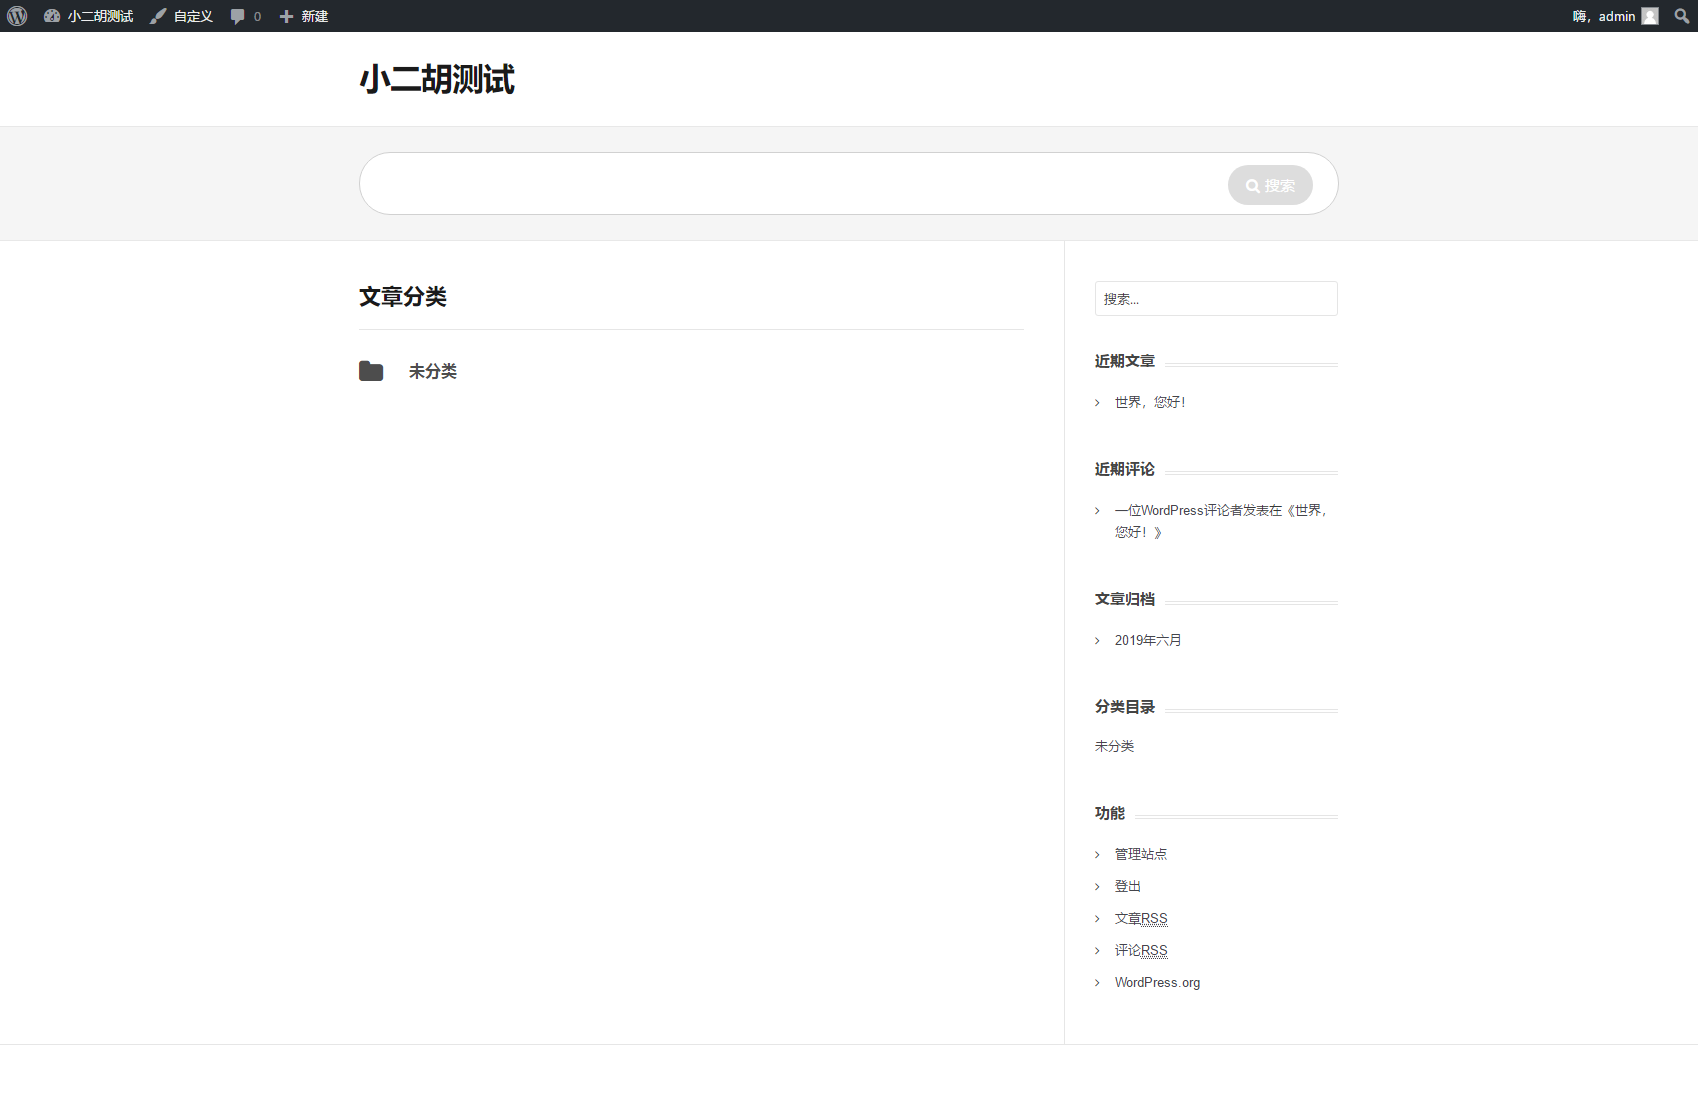Open the 2019年六月 archive
1698x1105 pixels.
[x=1148, y=640]
